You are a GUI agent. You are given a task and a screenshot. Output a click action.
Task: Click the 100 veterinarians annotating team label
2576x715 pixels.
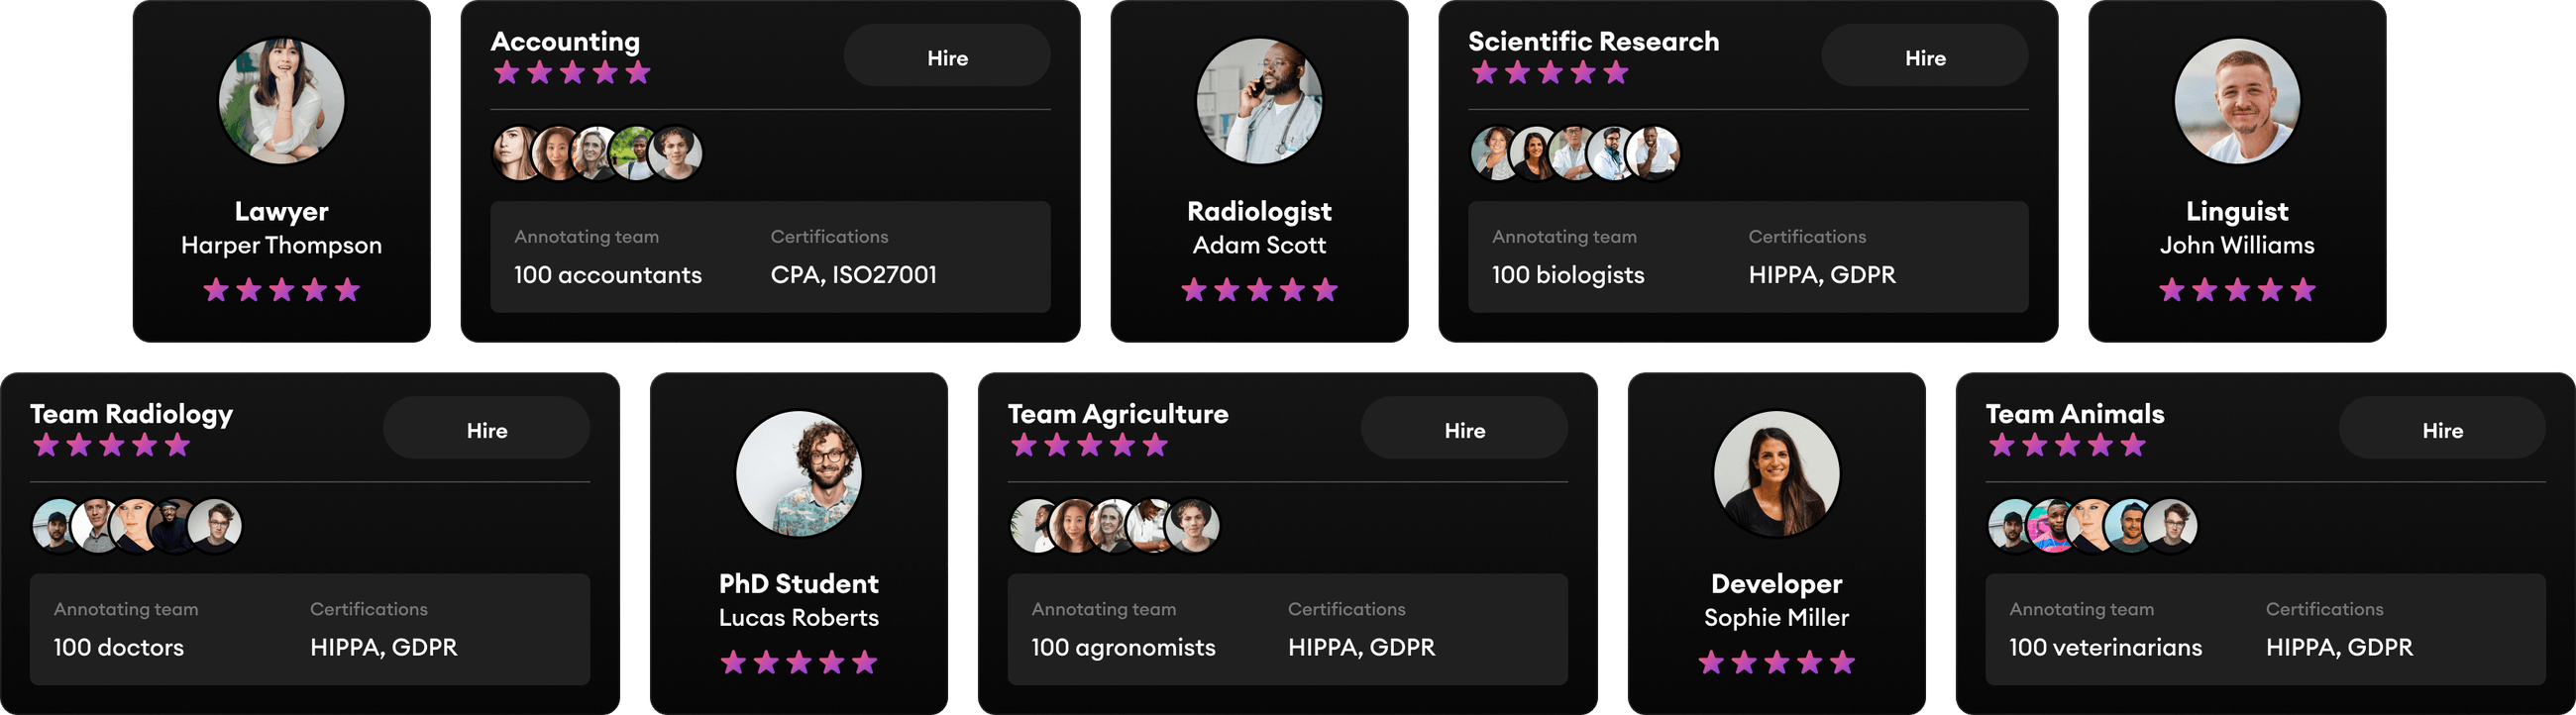click(x=2106, y=647)
